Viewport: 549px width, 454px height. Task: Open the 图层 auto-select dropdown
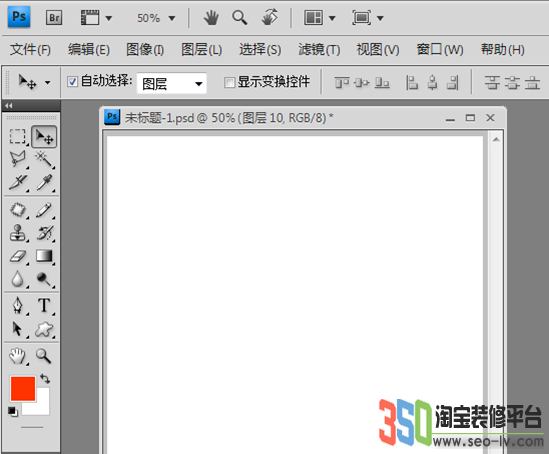[x=172, y=84]
